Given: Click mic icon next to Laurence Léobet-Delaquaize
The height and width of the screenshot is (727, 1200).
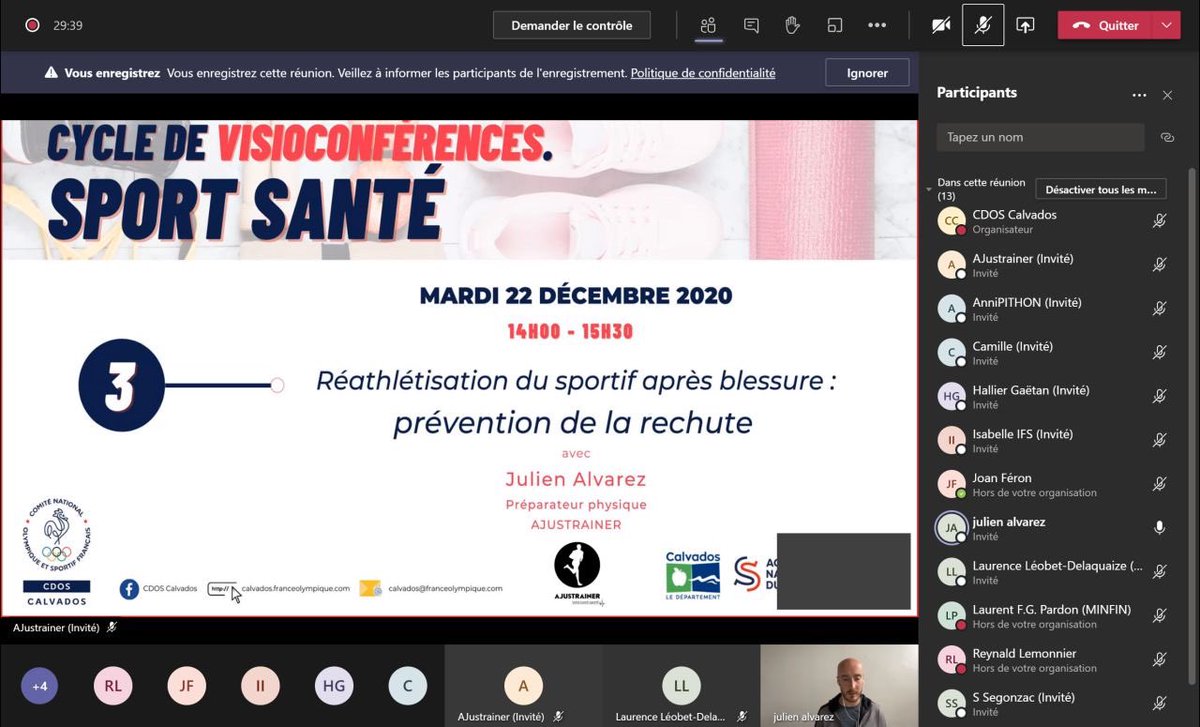Looking at the screenshot, I should click(x=1160, y=573).
